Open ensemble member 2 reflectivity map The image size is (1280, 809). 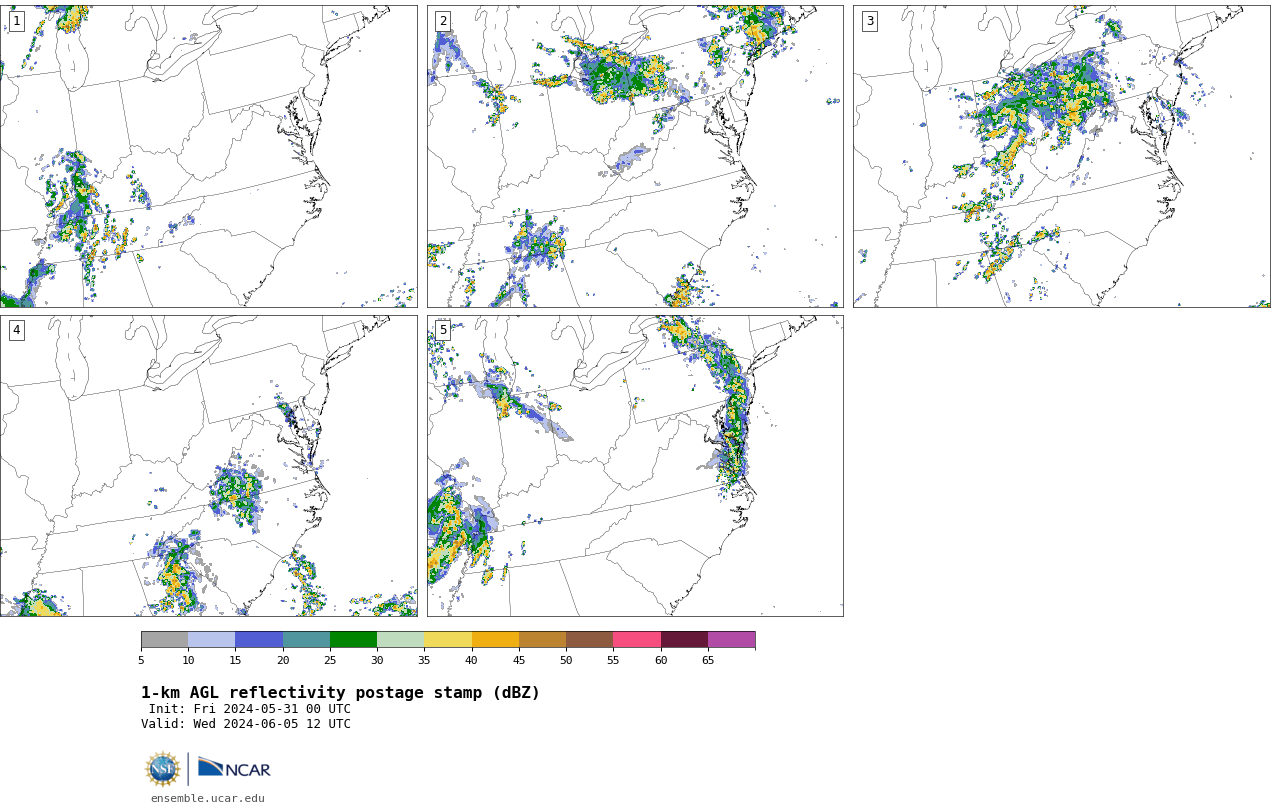(x=635, y=156)
